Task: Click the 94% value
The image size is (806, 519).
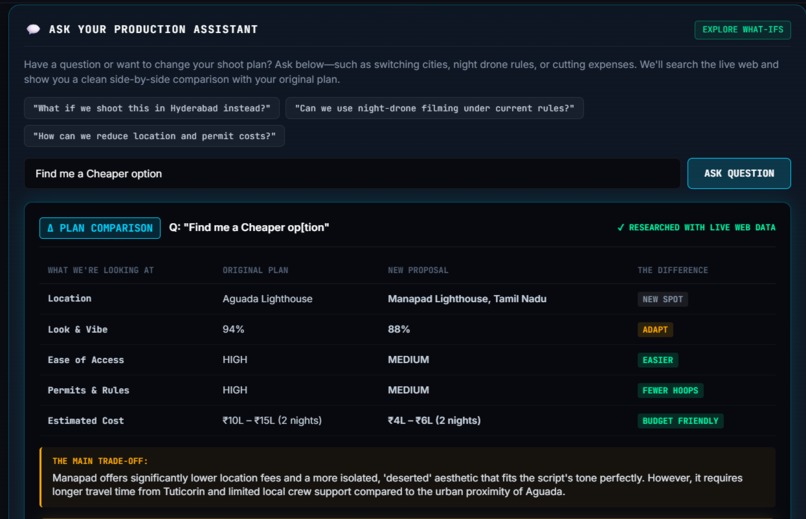Action: click(233, 329)
